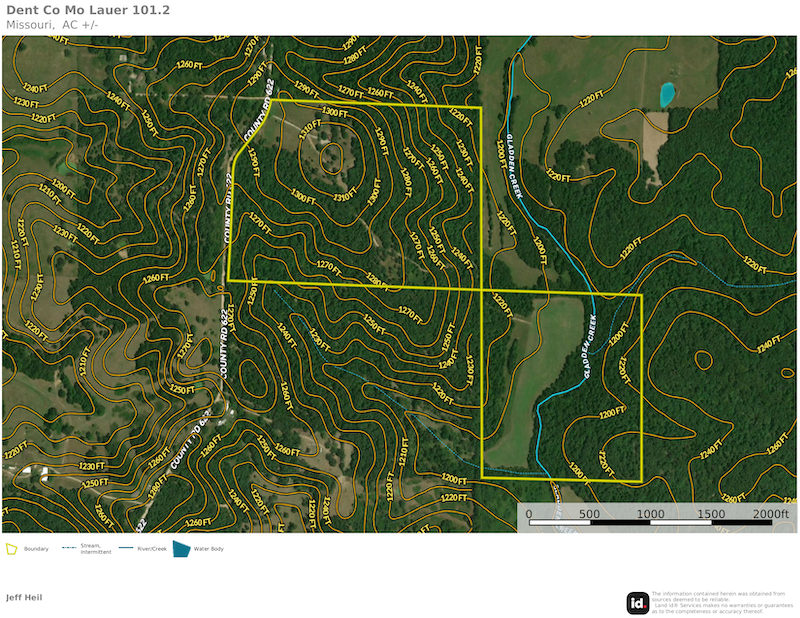Click the 'River/Creek' legend text
The image size is (800, 618).
151,549
